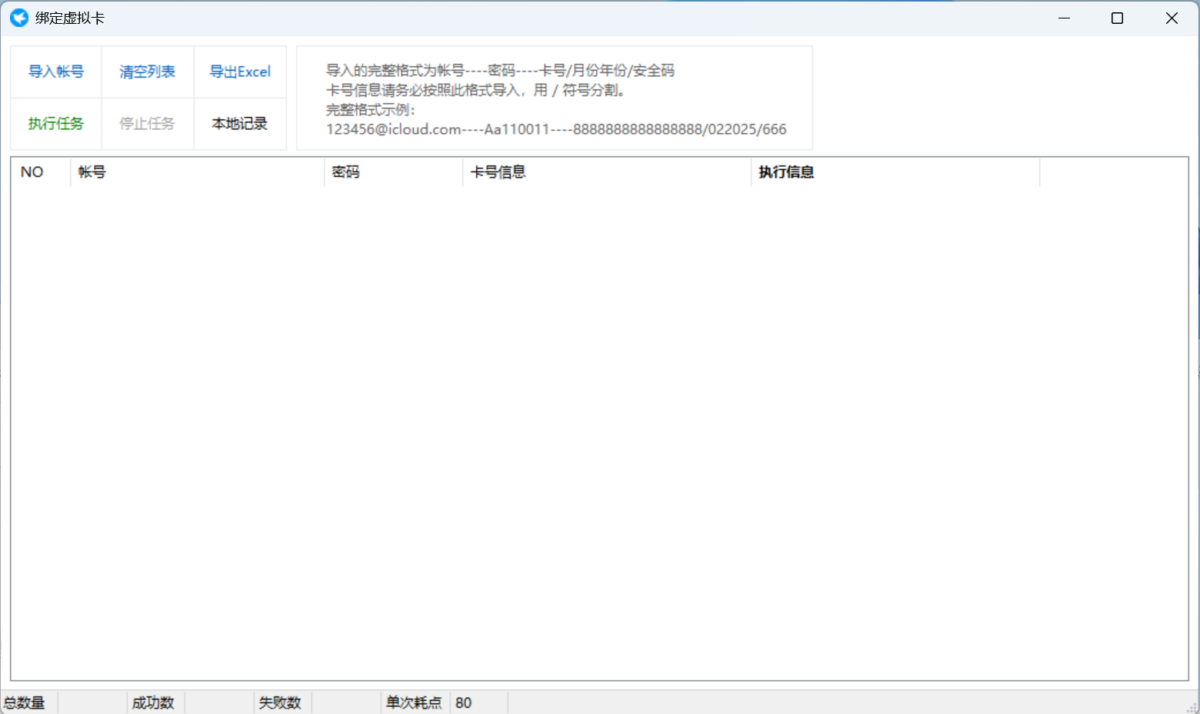1200x714 pixels.
Task: Click the blue bird app icon
Action: pos(18,17)
